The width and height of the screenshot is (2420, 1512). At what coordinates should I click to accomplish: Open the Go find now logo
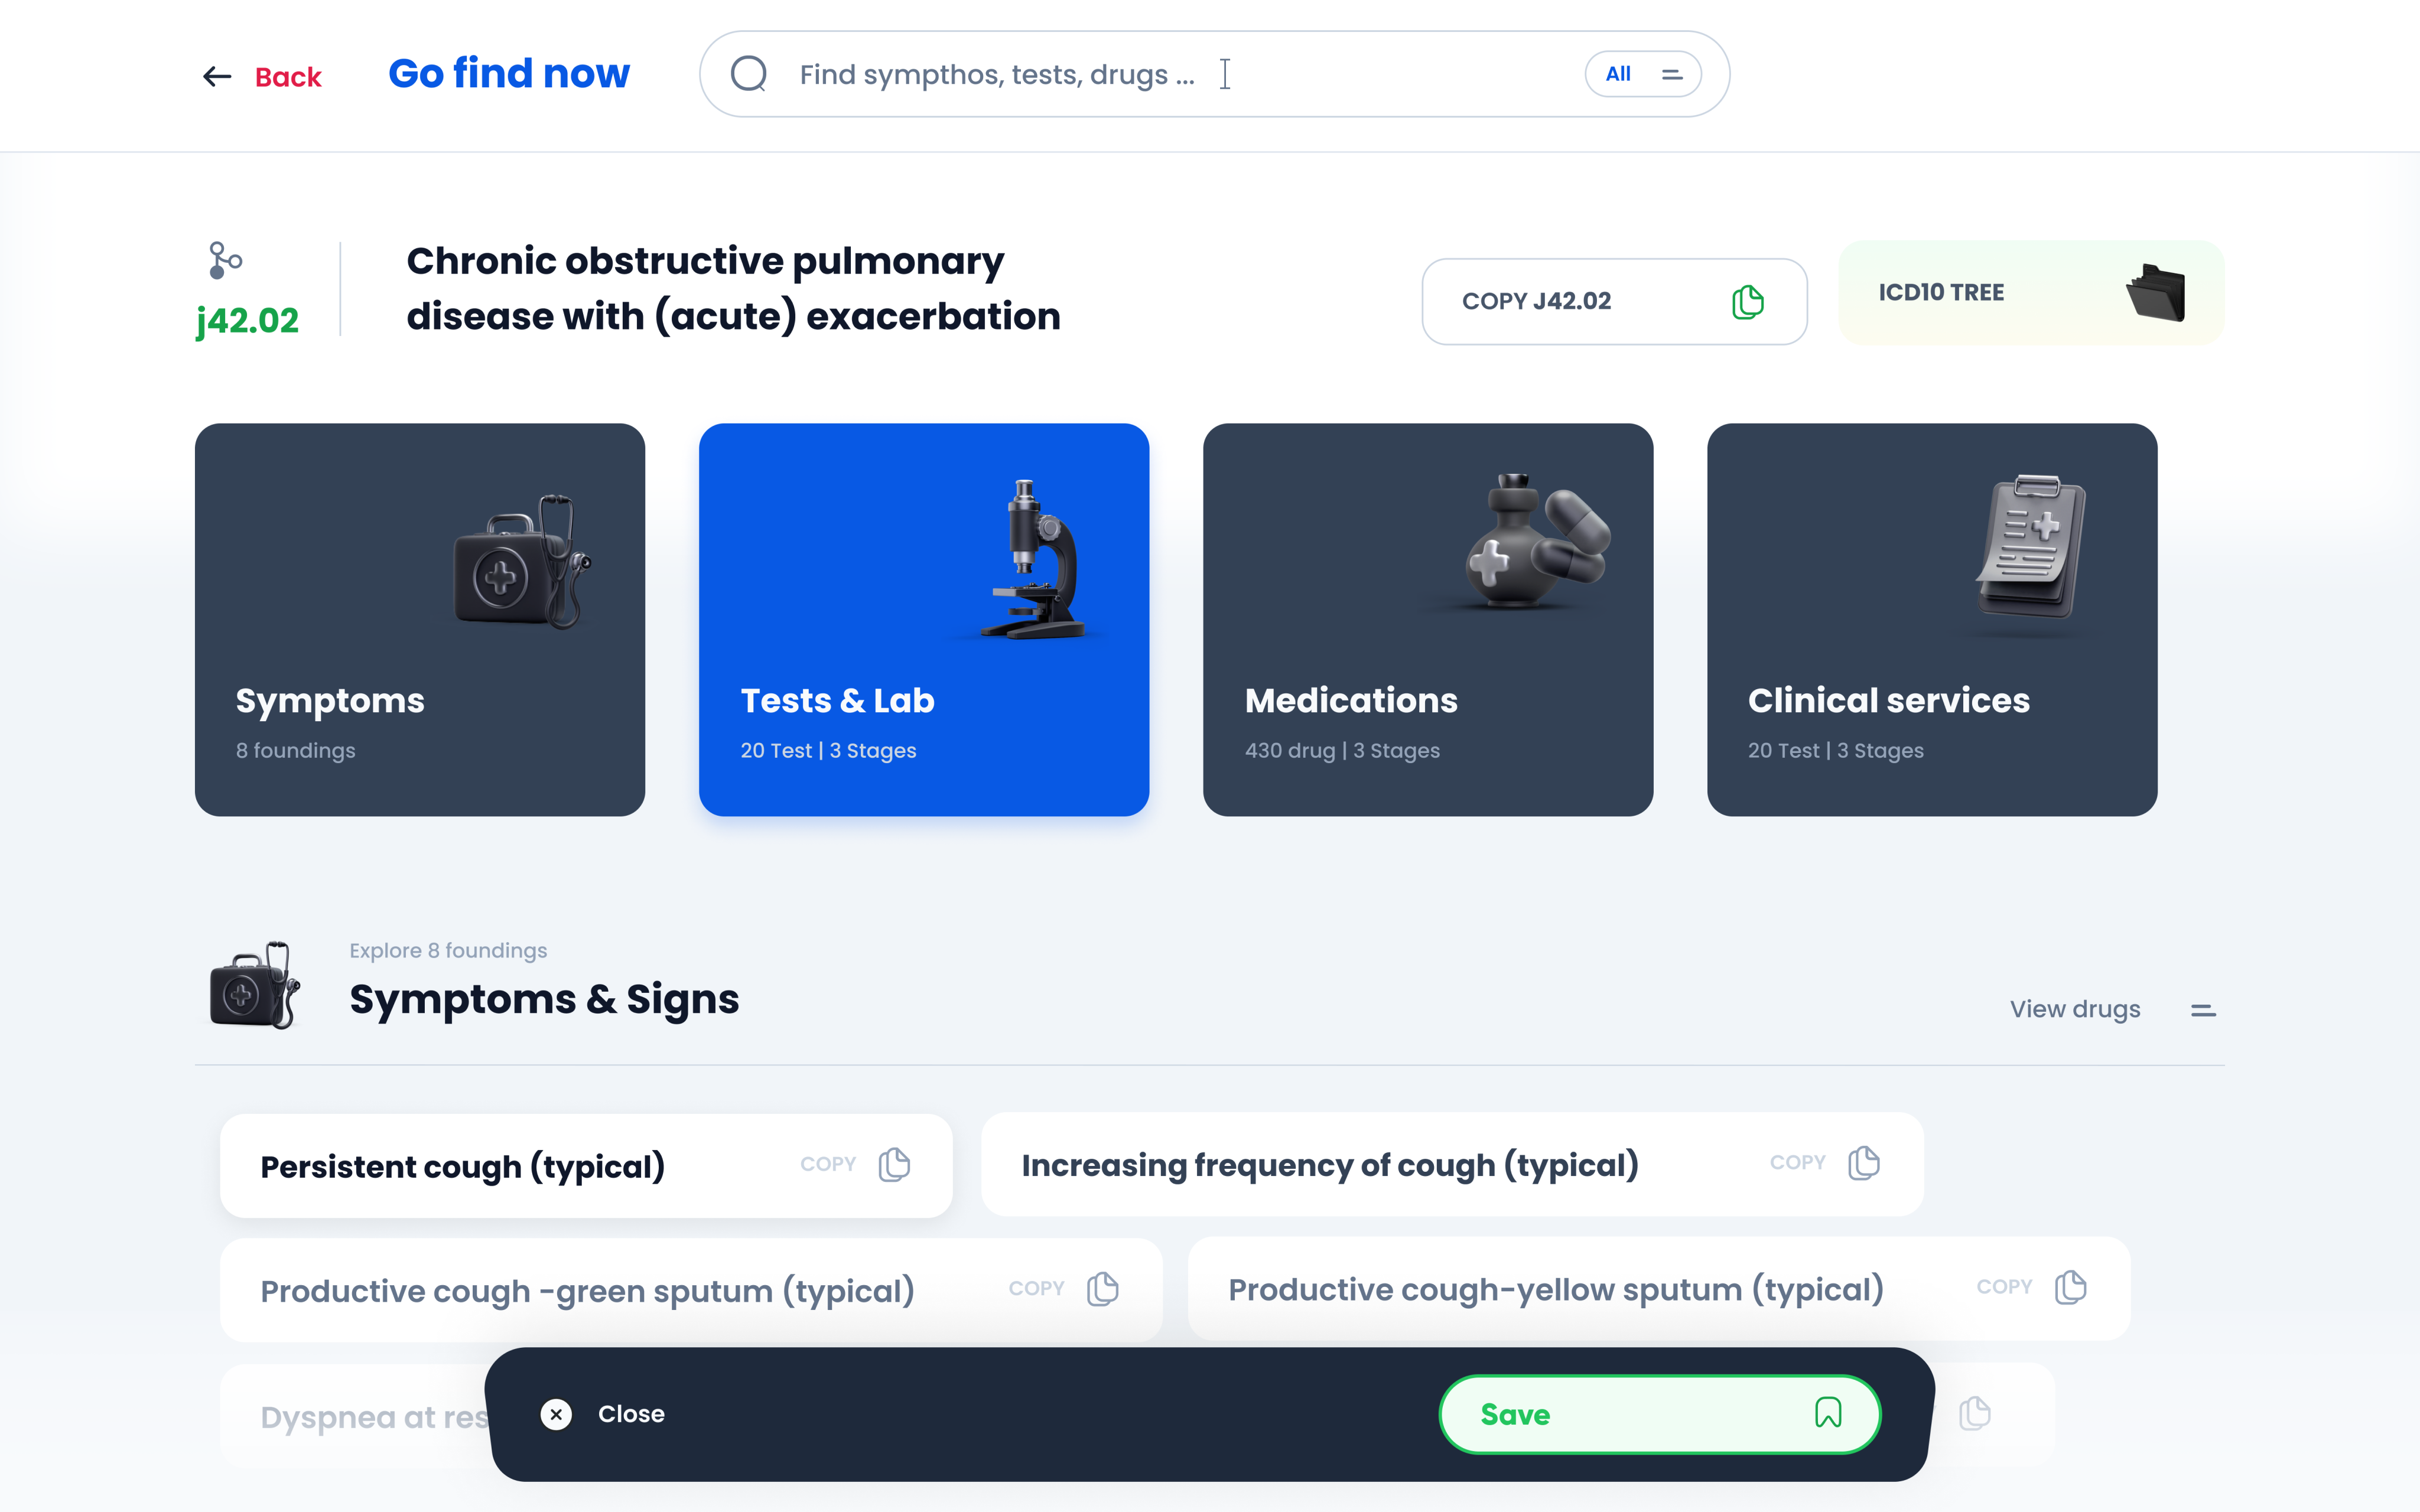[x=509, y=74]
